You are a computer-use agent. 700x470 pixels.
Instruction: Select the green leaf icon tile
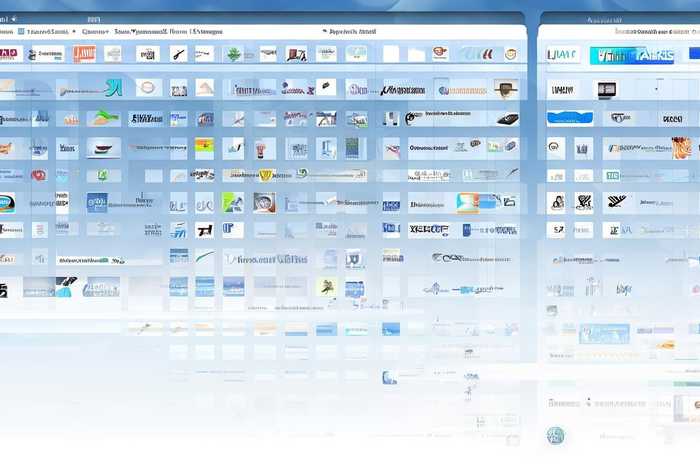pyautogui.click(x=231, y=54)
